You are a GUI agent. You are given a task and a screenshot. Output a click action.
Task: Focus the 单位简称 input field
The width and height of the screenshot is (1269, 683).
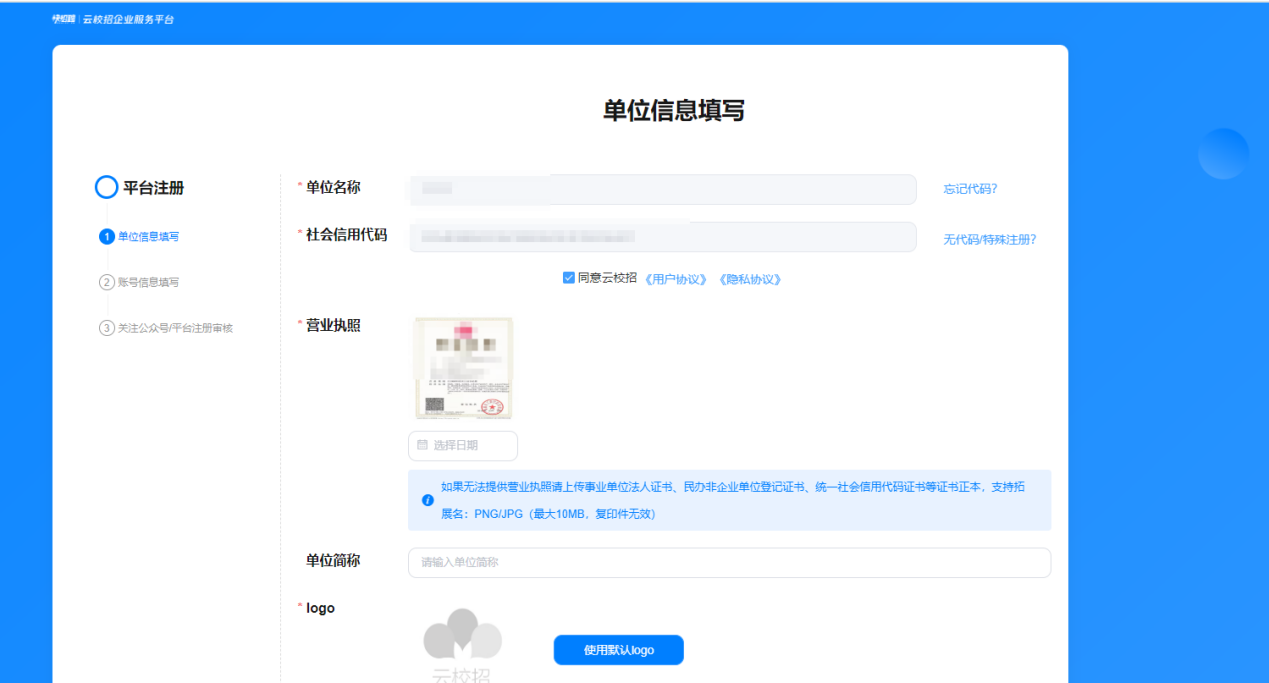(729, 563)
